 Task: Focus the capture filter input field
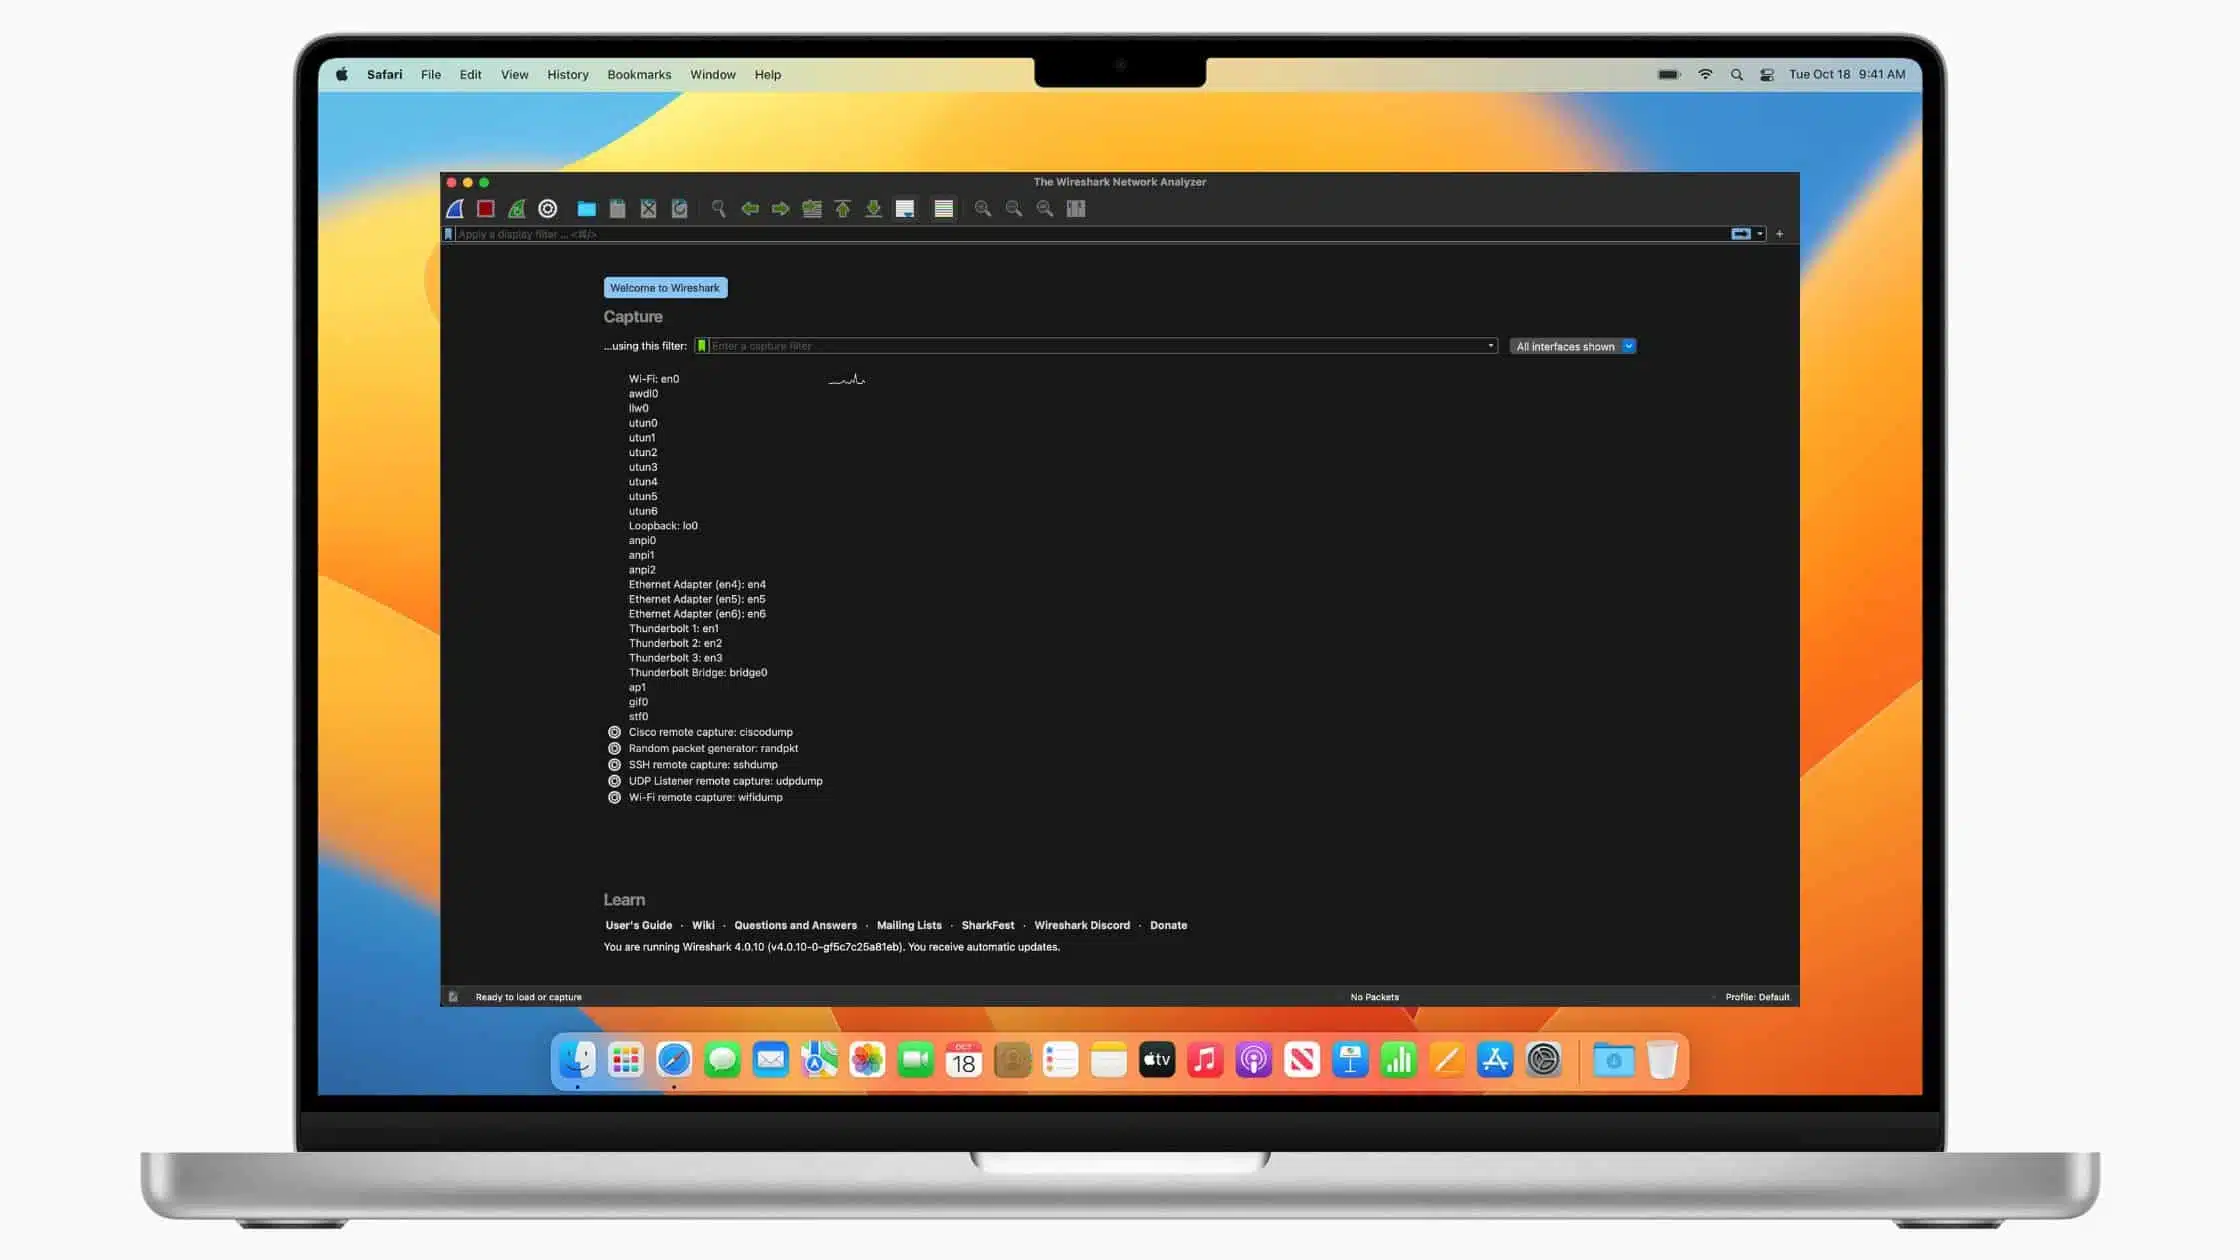tap(1097, 346)
